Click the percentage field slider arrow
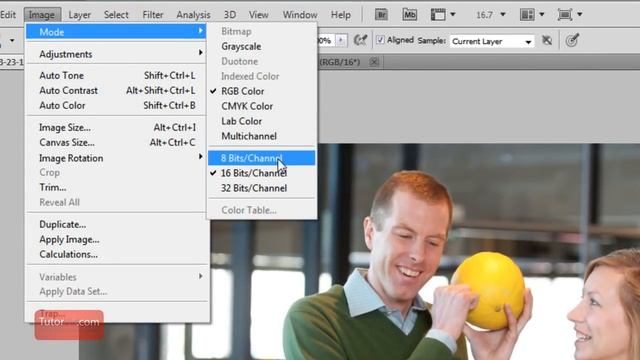 point(341,40)
